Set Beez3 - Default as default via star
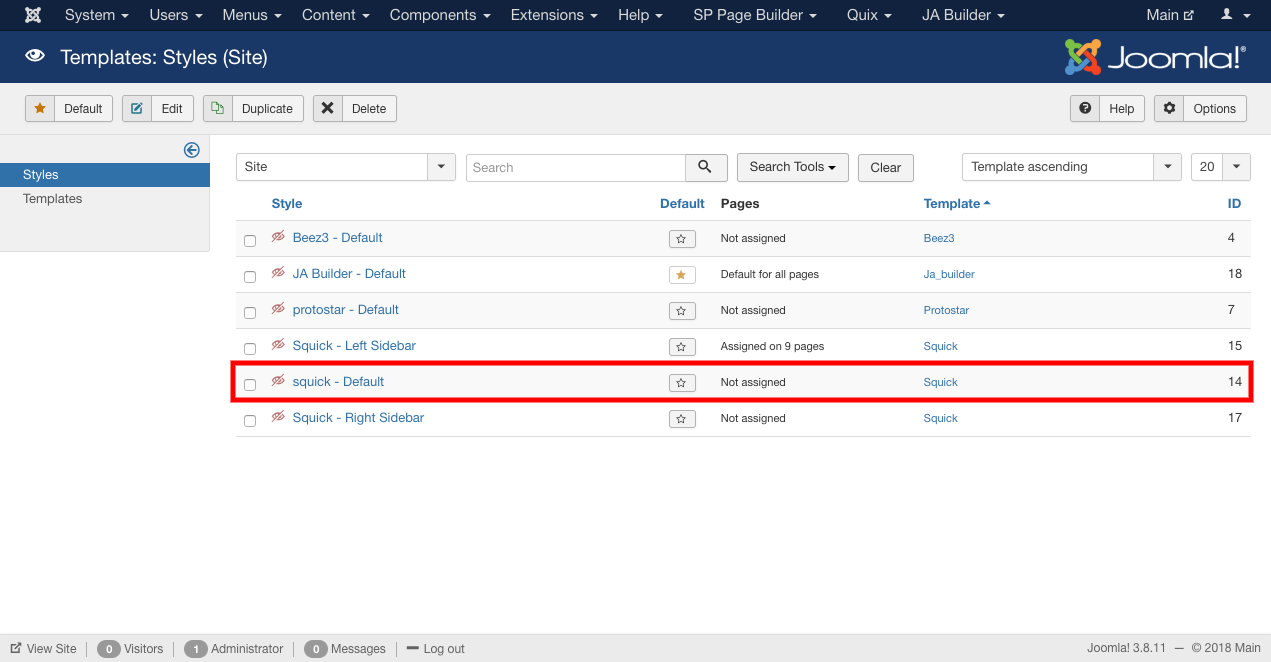Screen dimensions: 1271x662 click(681, 239)
